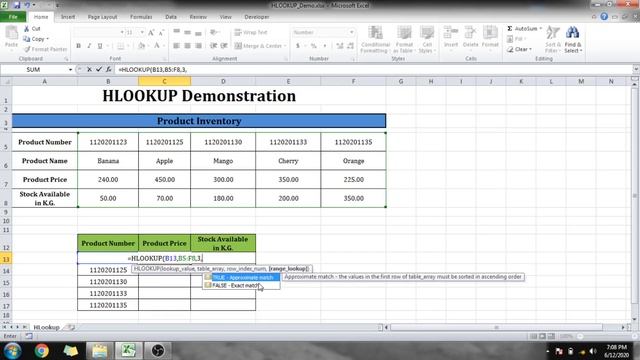Click the Excel Help question mark icon
Screen dimensions: 640x360
pyautogui.click(x=604, y=17)
